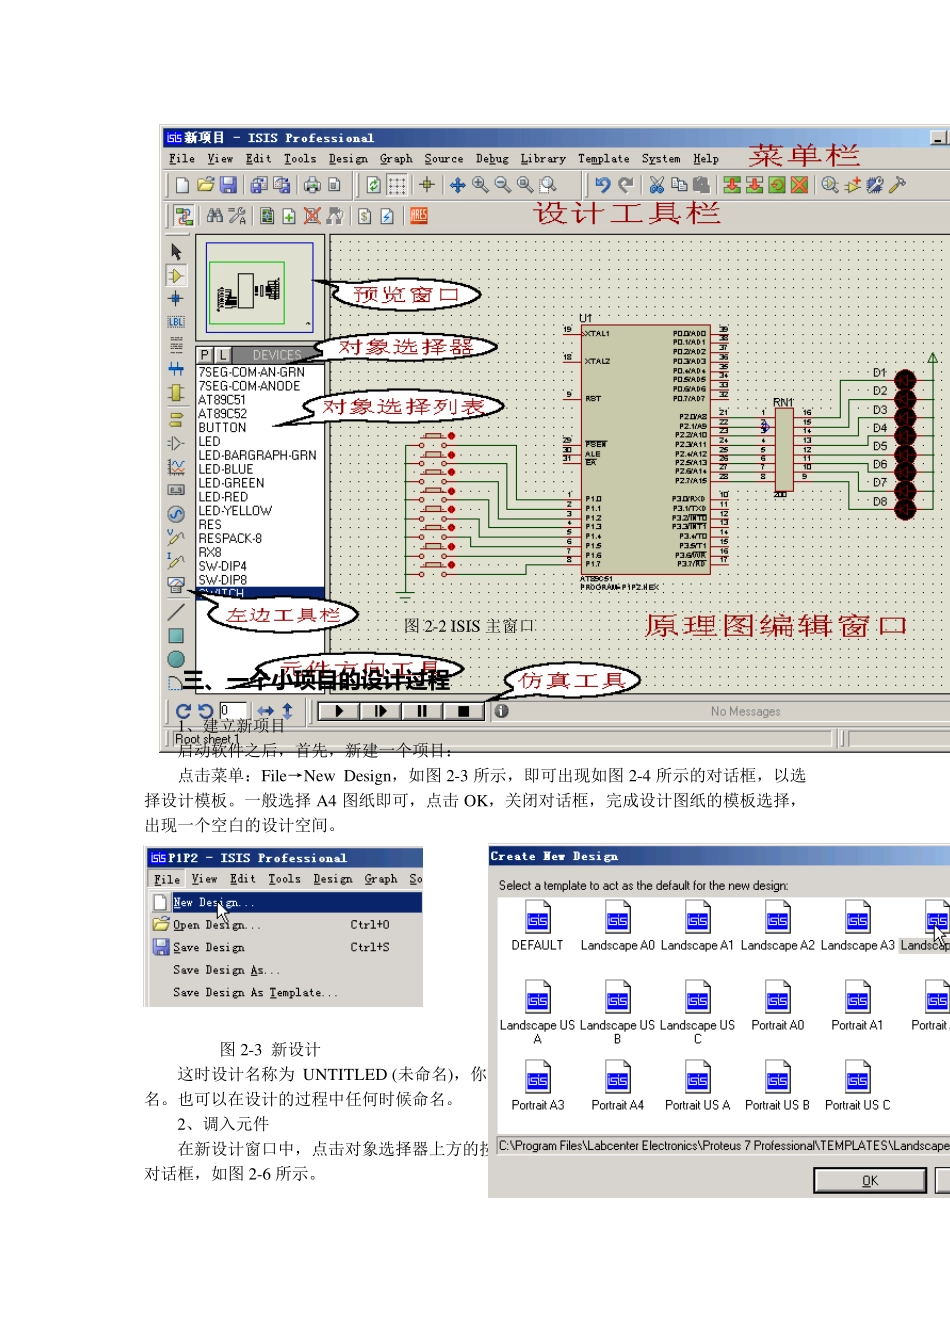Click the Redraw display icon

click(373, 185)
